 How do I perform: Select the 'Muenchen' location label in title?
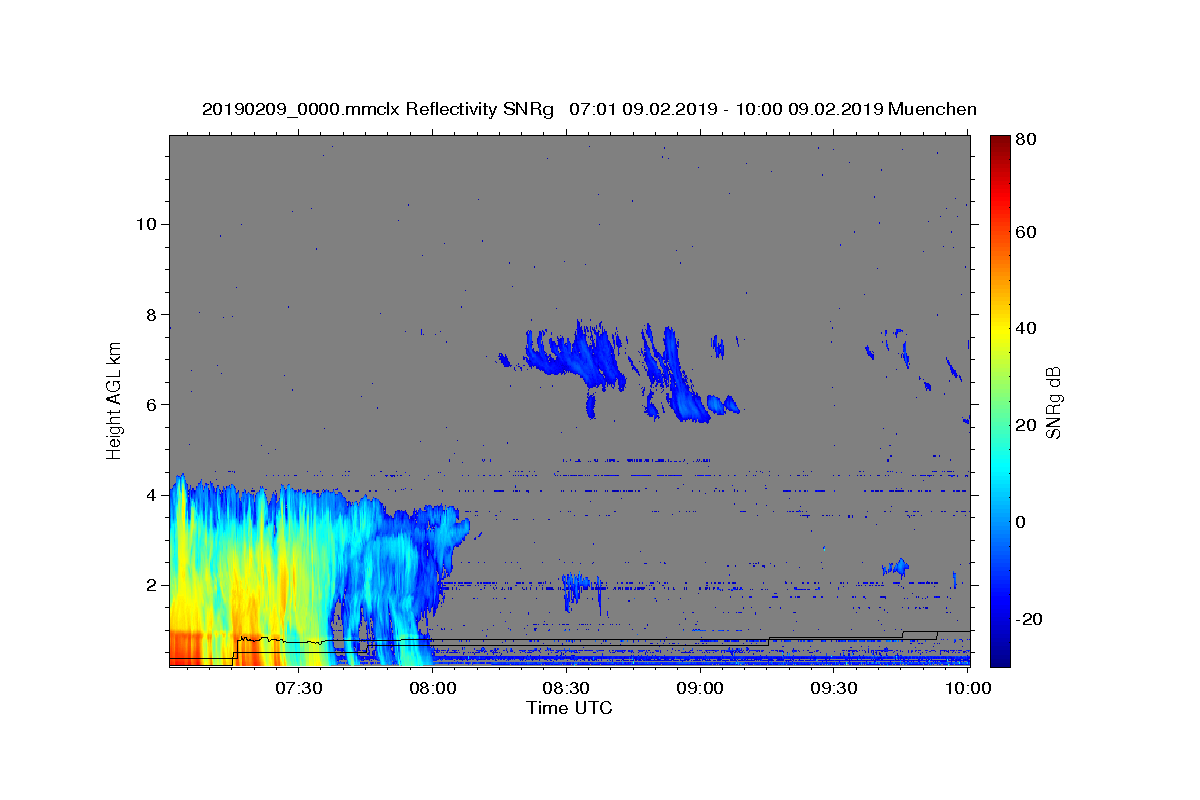(x=932, y=109)
